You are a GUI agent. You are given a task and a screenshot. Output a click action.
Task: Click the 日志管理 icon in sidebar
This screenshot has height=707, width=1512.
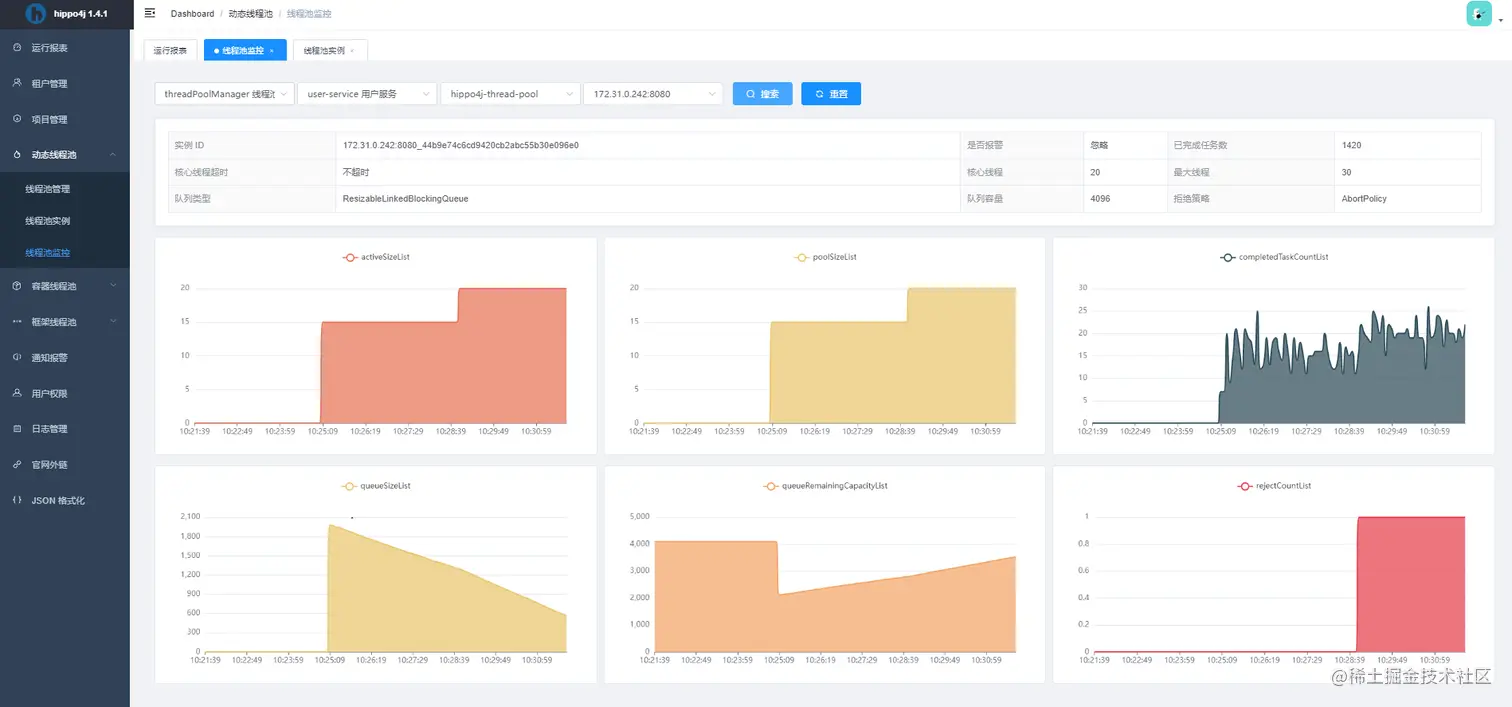coord(17,428)
